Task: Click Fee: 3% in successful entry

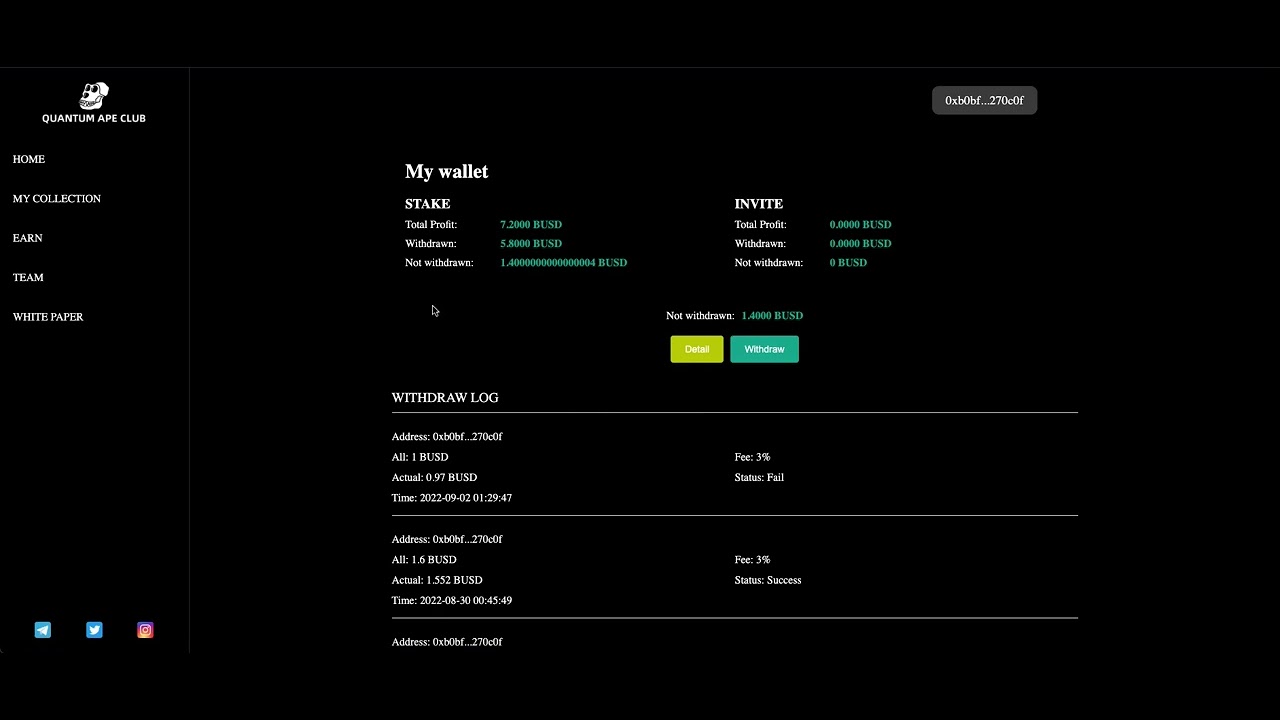Action: click(x=752, y=560)
